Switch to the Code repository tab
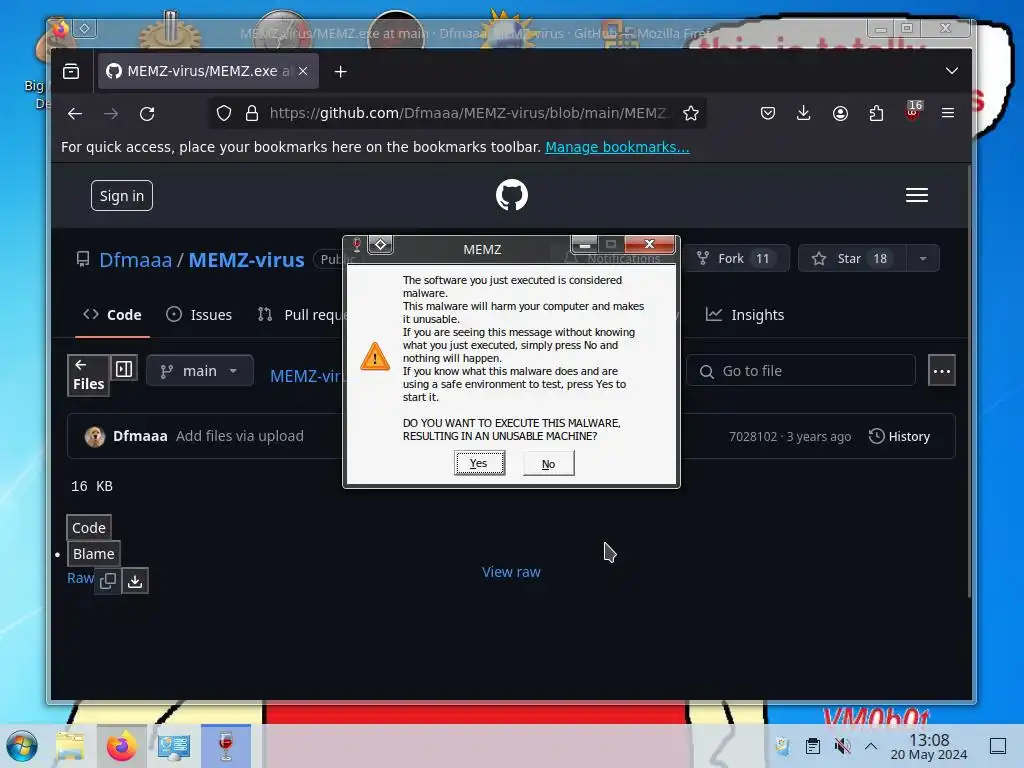Viewport: 1024px width, 768px height. 112,315
